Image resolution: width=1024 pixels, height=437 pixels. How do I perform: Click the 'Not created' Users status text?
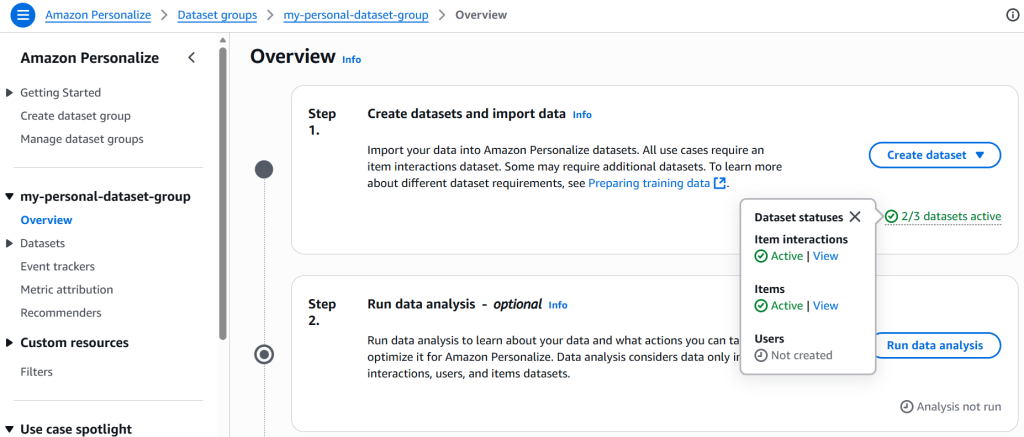801,355
